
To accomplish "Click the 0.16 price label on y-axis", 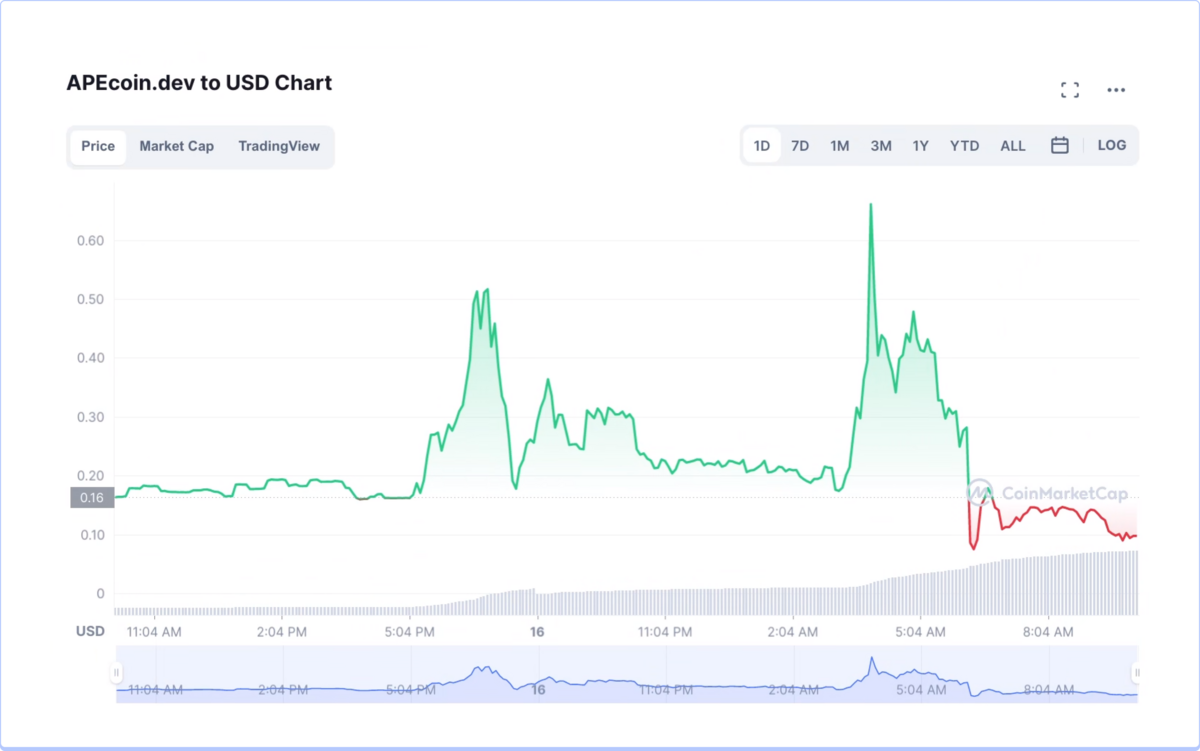I will 92,498.
